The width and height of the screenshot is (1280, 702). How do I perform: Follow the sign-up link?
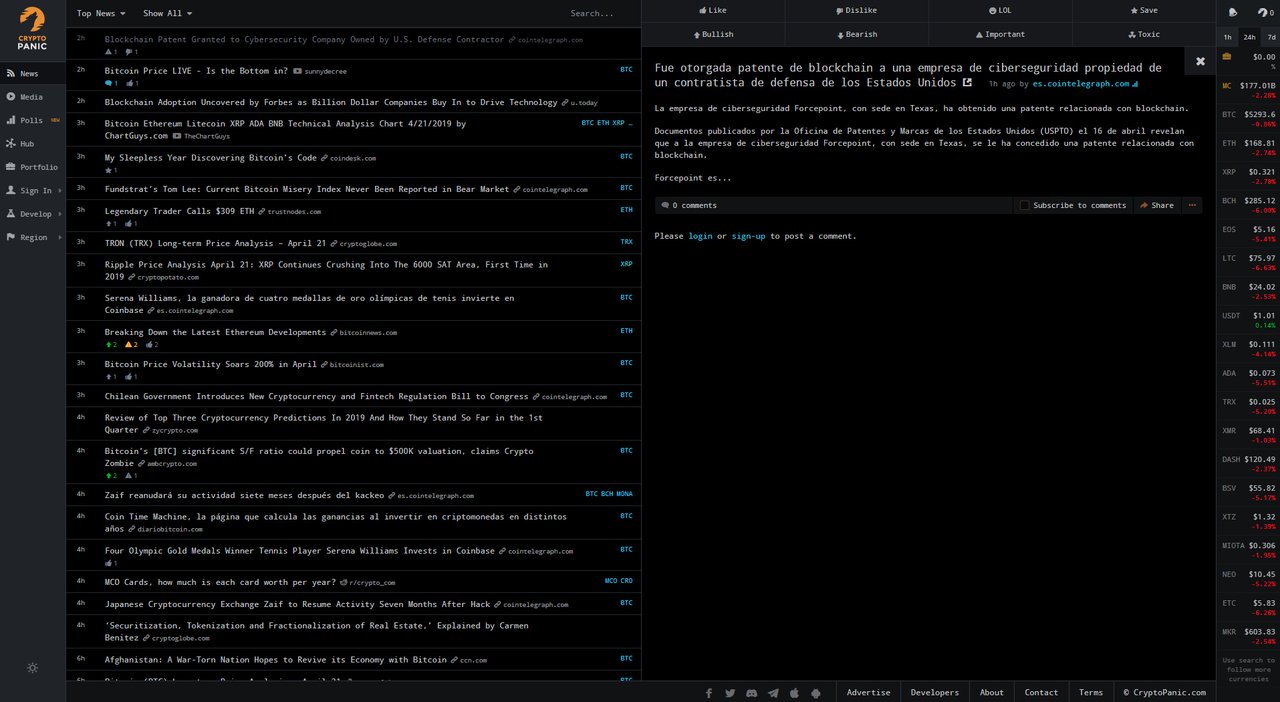point(748,236)
